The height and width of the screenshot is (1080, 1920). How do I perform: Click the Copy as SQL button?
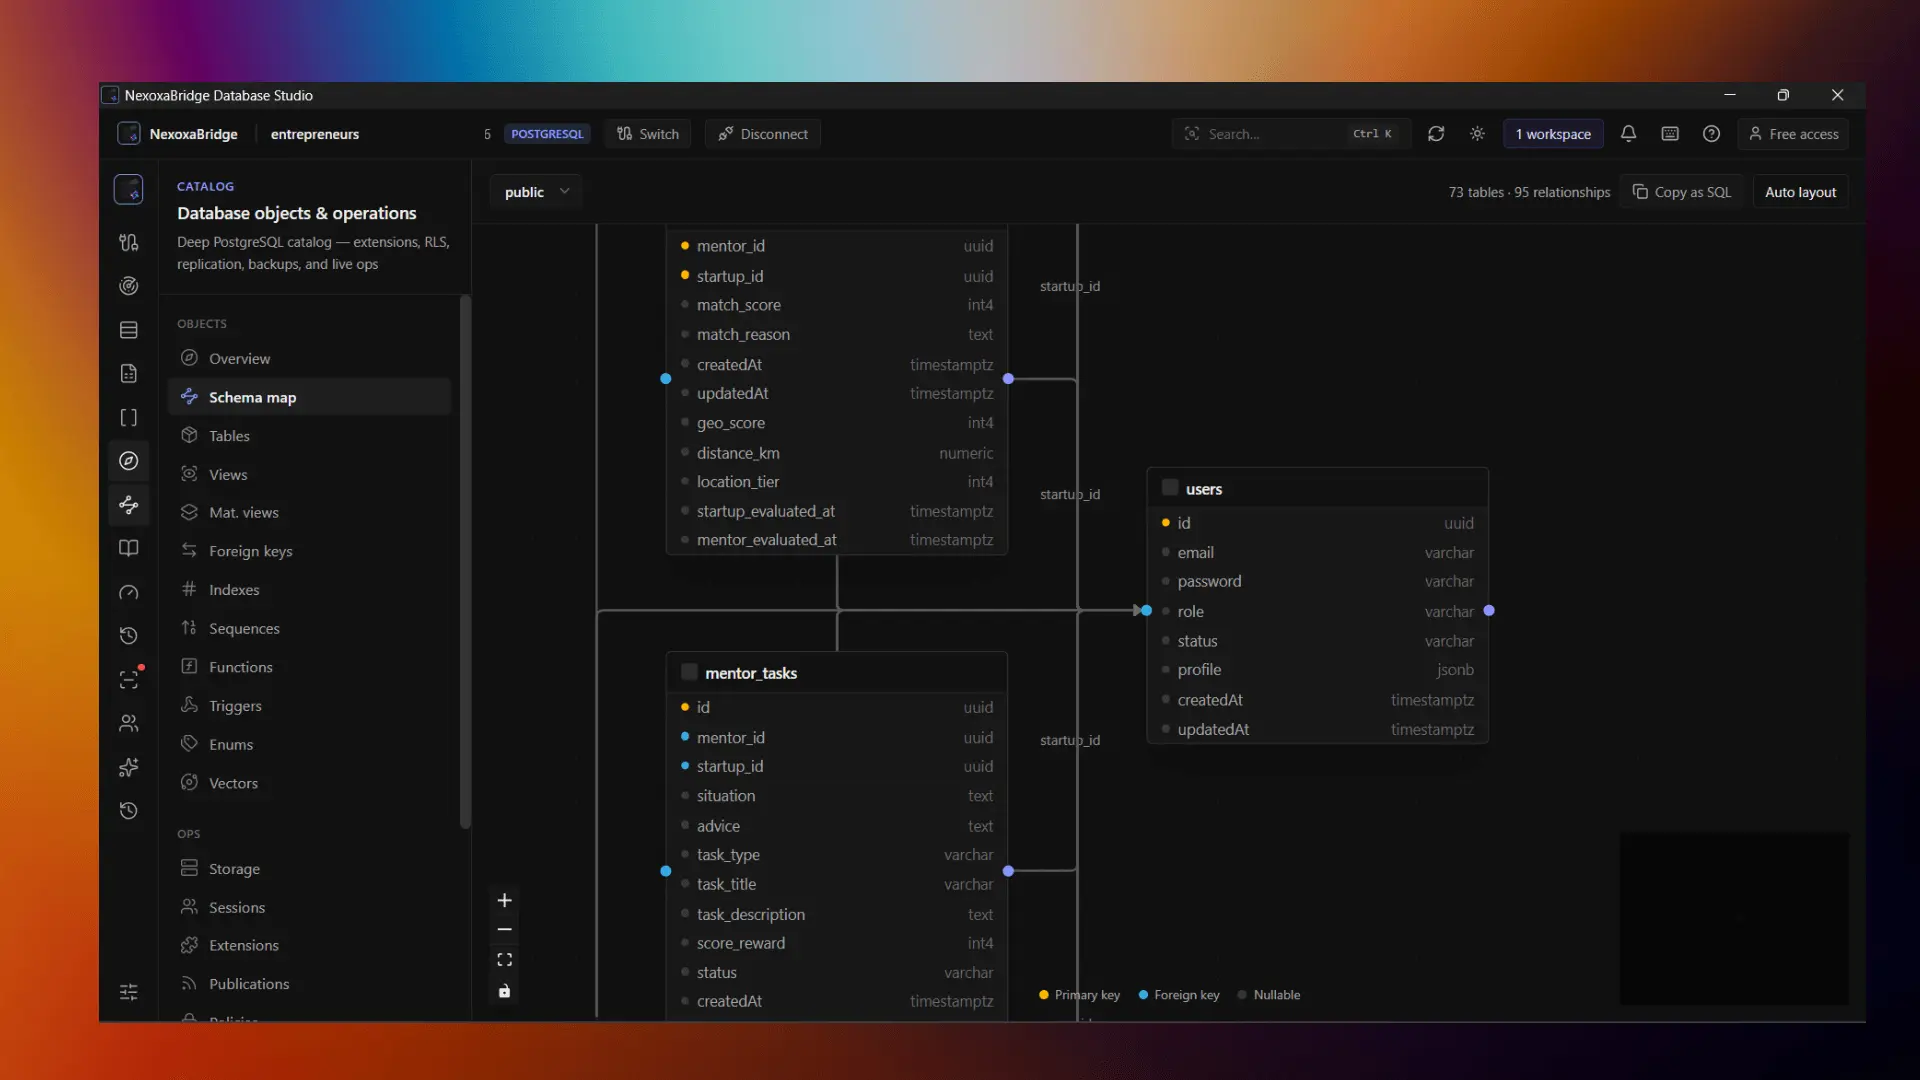tap(1682, 192)
